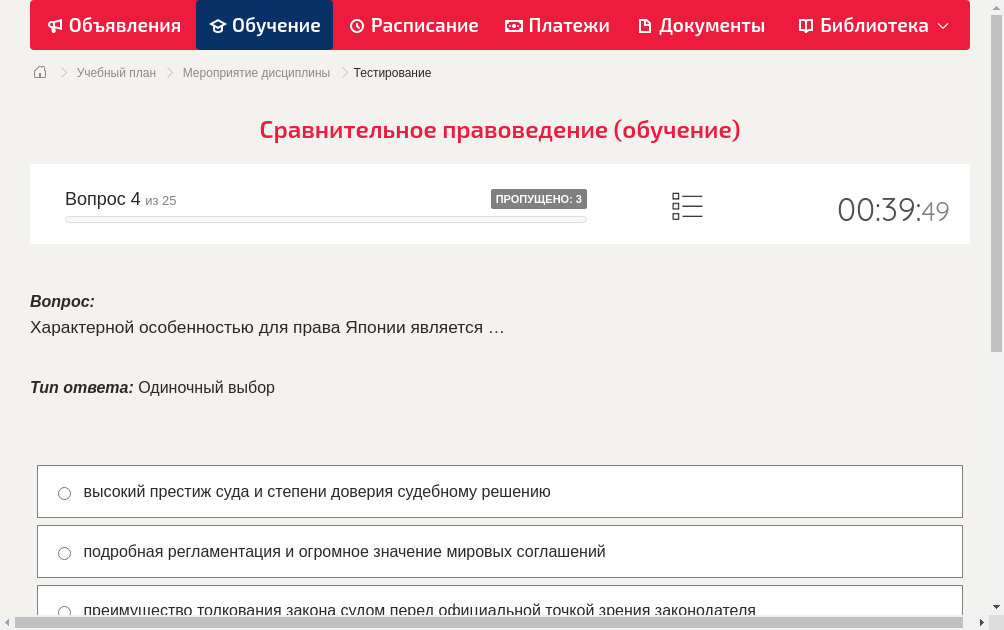Click the home icon in the breadcrumb
Image resolution: width=1004 pixels, height=630 pixels.
tap(39, 72)
